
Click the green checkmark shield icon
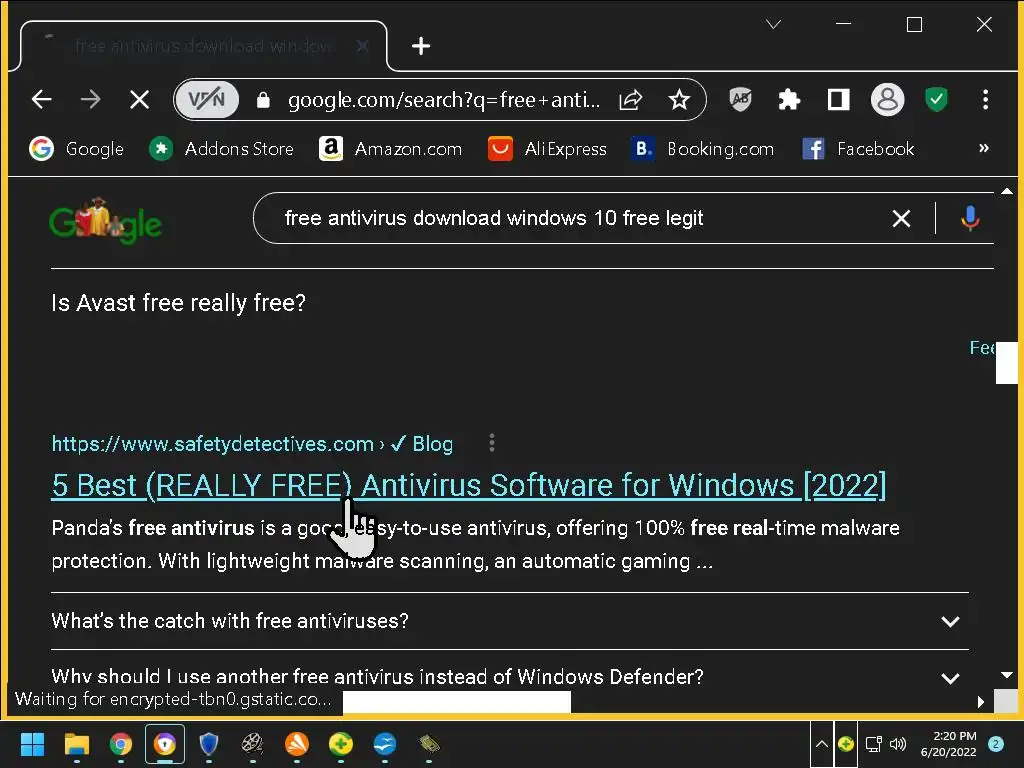point(936,99)
